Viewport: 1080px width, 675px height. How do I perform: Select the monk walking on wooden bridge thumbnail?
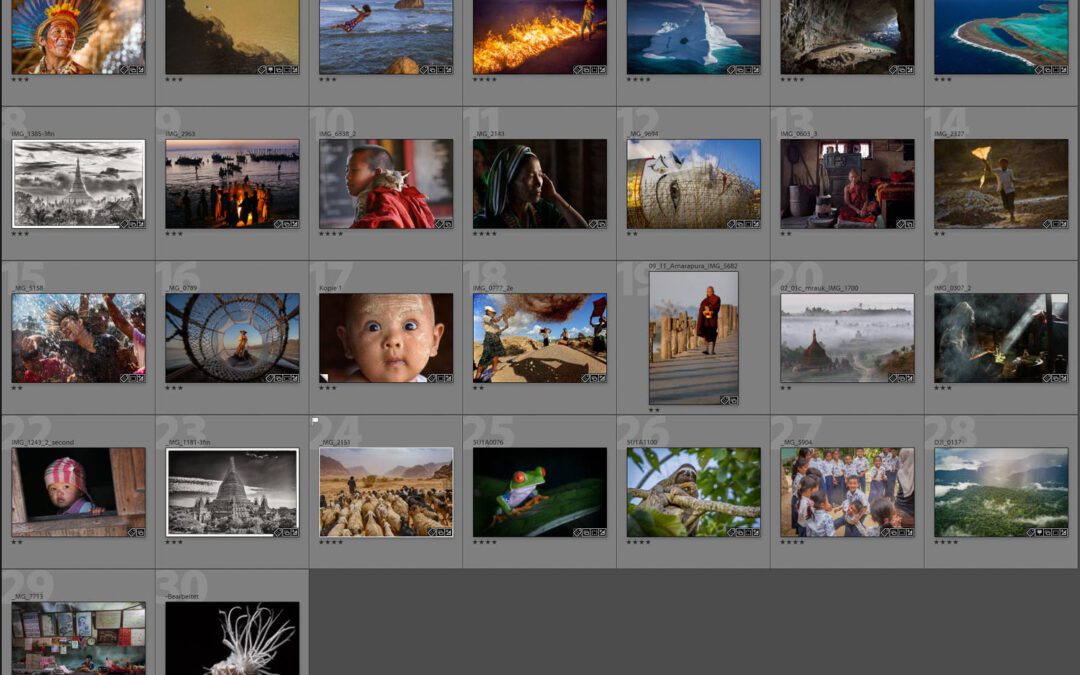pyautogui.click(x=694, y=338)
